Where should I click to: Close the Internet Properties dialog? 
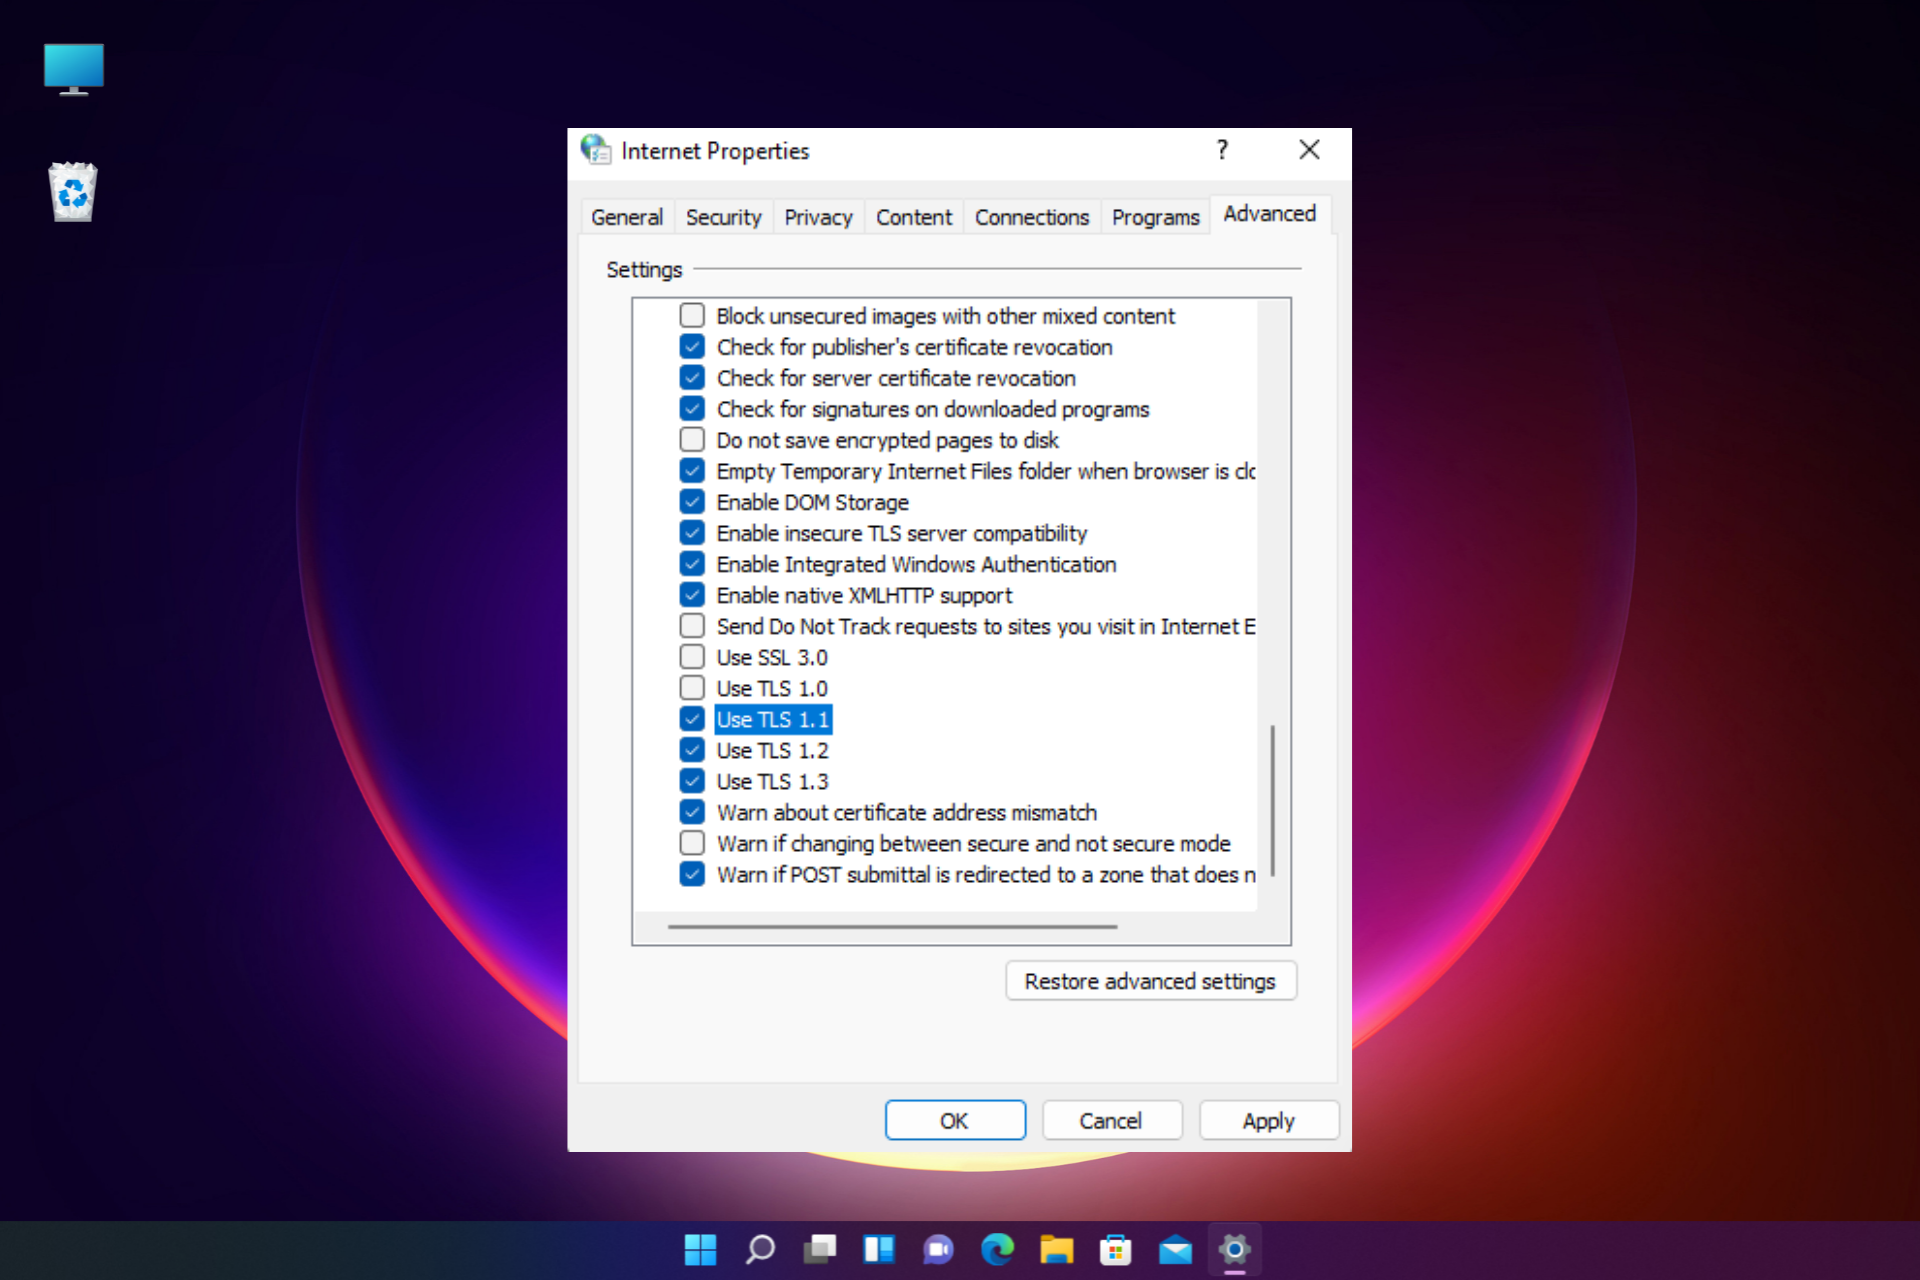(x=1309, y=150)
